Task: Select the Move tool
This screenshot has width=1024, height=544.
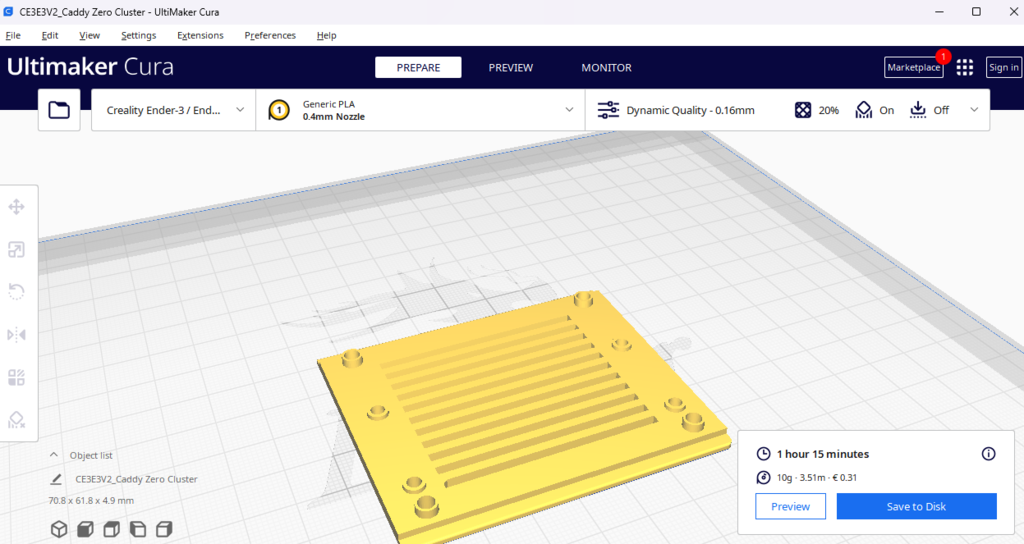Action: coord(16,207)
